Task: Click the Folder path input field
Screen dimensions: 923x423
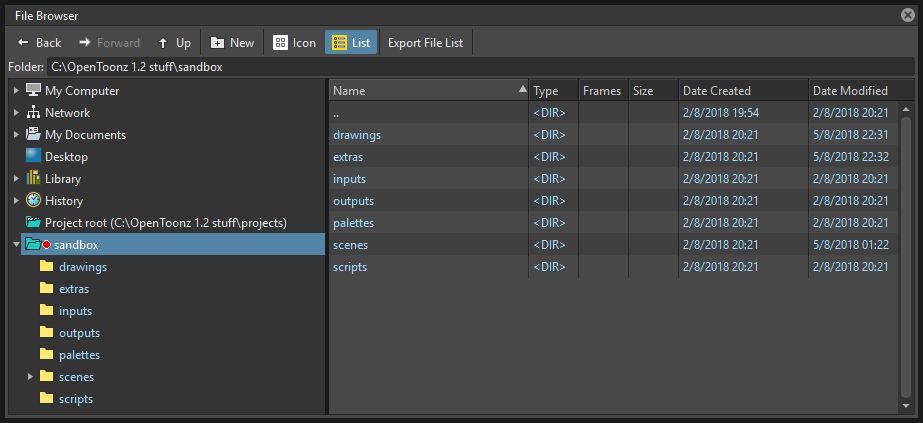Action: click(481, 67)
